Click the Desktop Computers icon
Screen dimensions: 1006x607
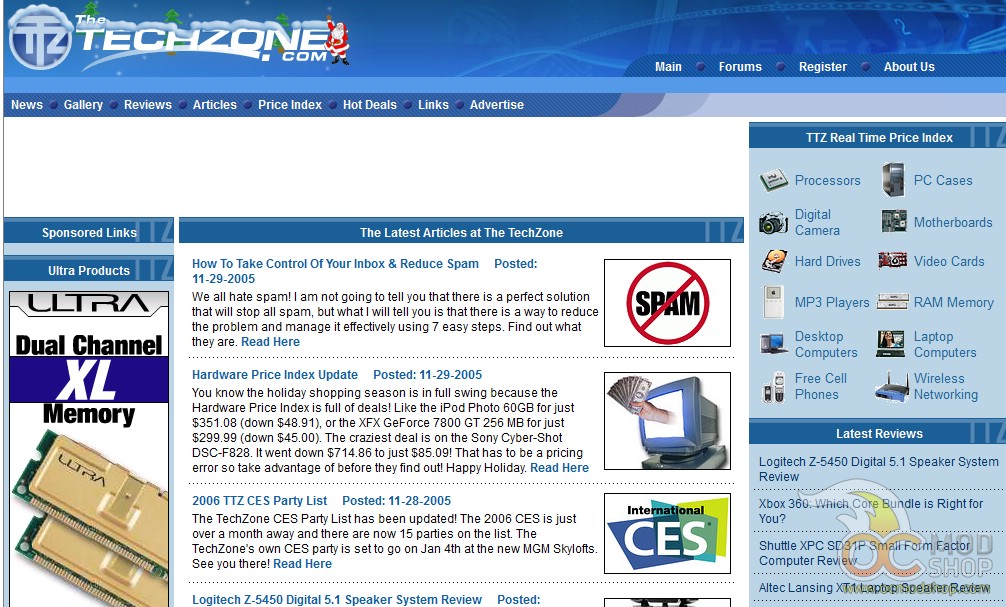click(773, 344)
